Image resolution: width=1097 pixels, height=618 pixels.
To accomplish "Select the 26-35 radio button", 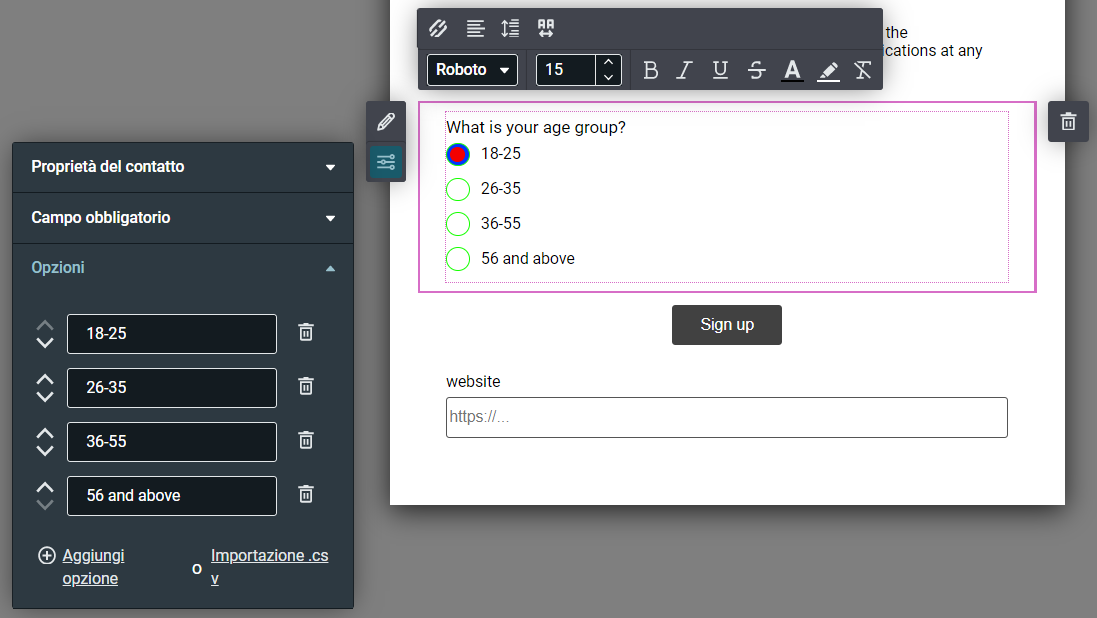I will click(458, 189).
